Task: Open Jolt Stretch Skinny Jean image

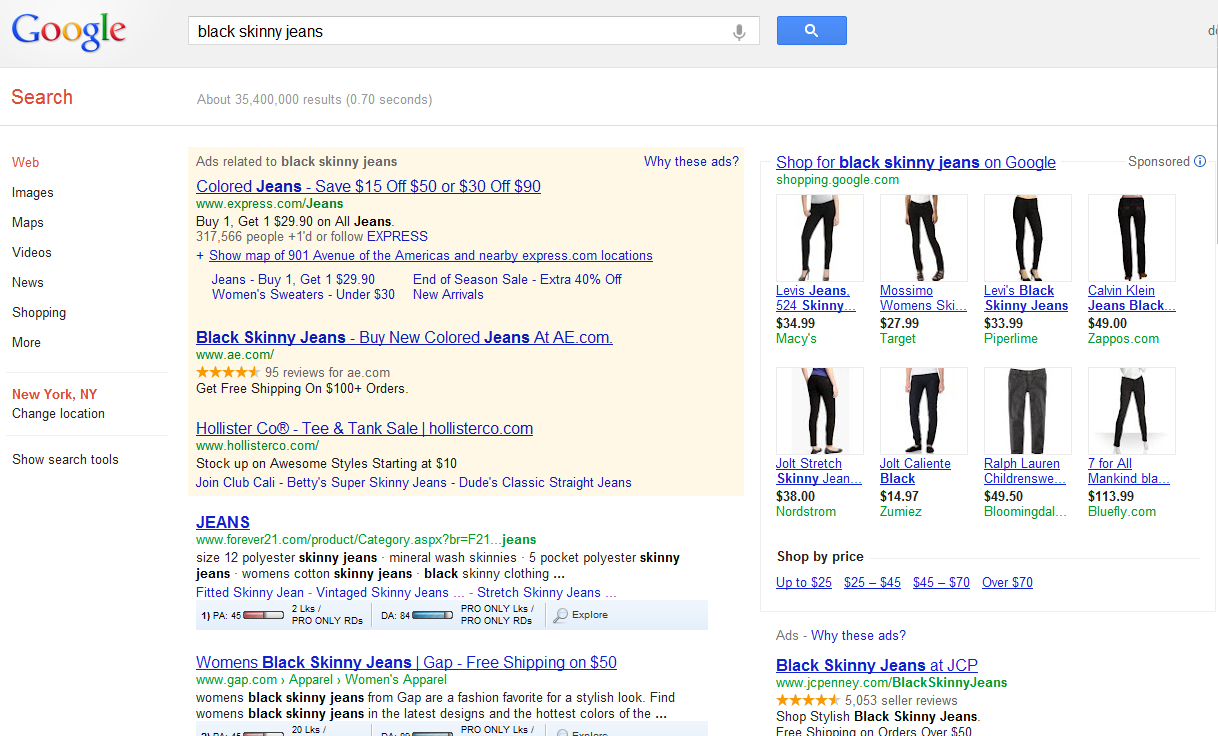Action: coord(820,411)
